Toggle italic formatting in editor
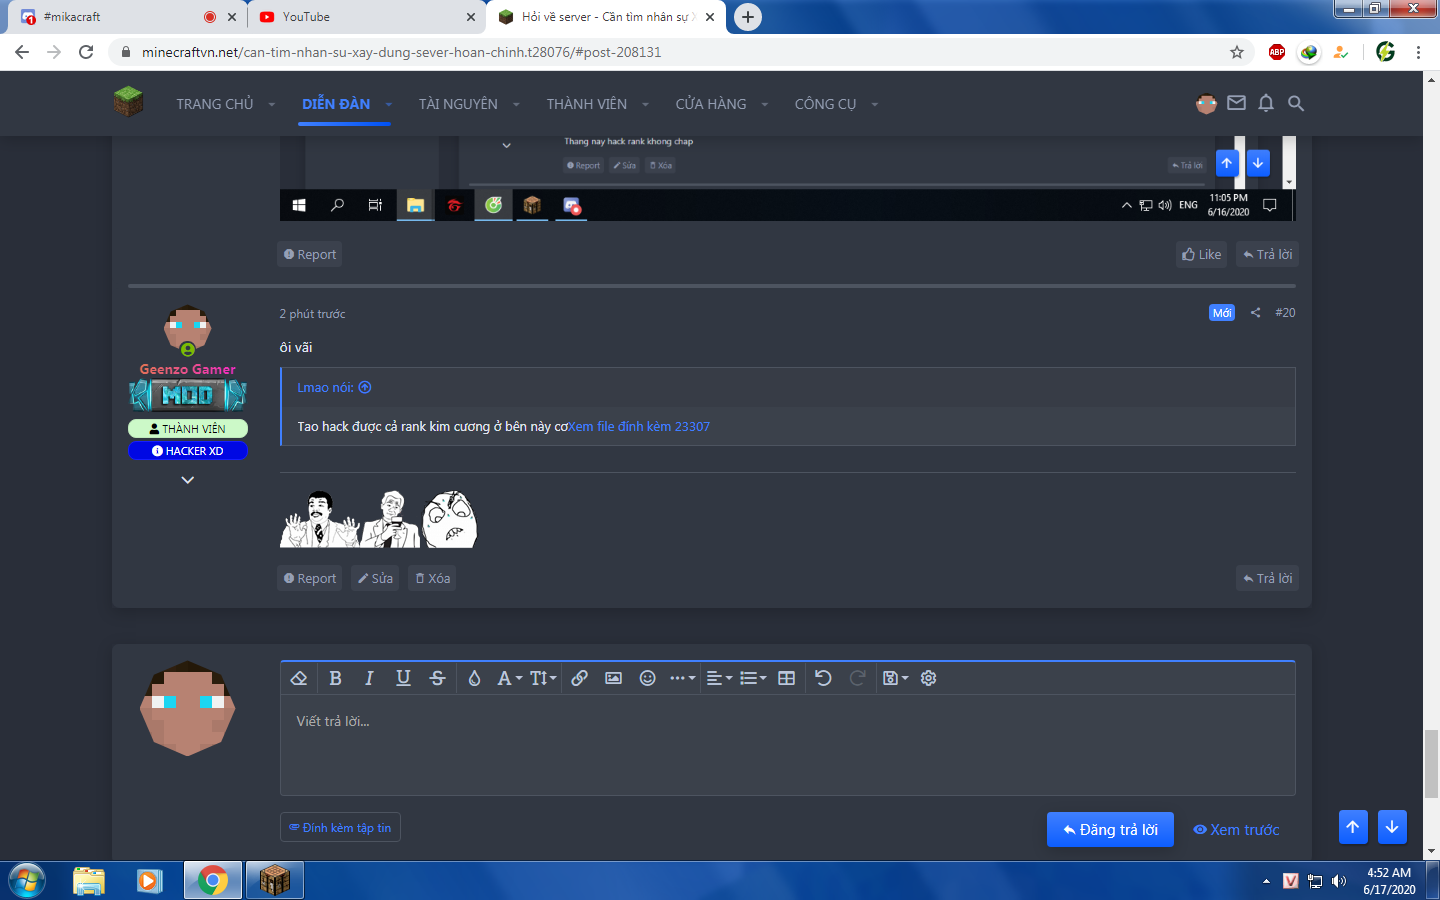Image resolution: width=1440 pixels, height=900 pixels. click(369, 678)
